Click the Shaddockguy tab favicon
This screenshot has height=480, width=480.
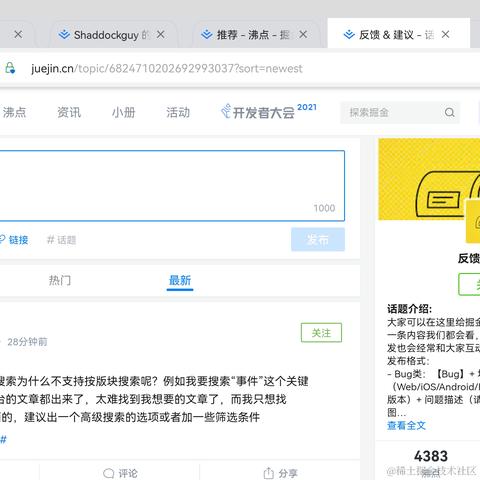(x=64, y=34)
